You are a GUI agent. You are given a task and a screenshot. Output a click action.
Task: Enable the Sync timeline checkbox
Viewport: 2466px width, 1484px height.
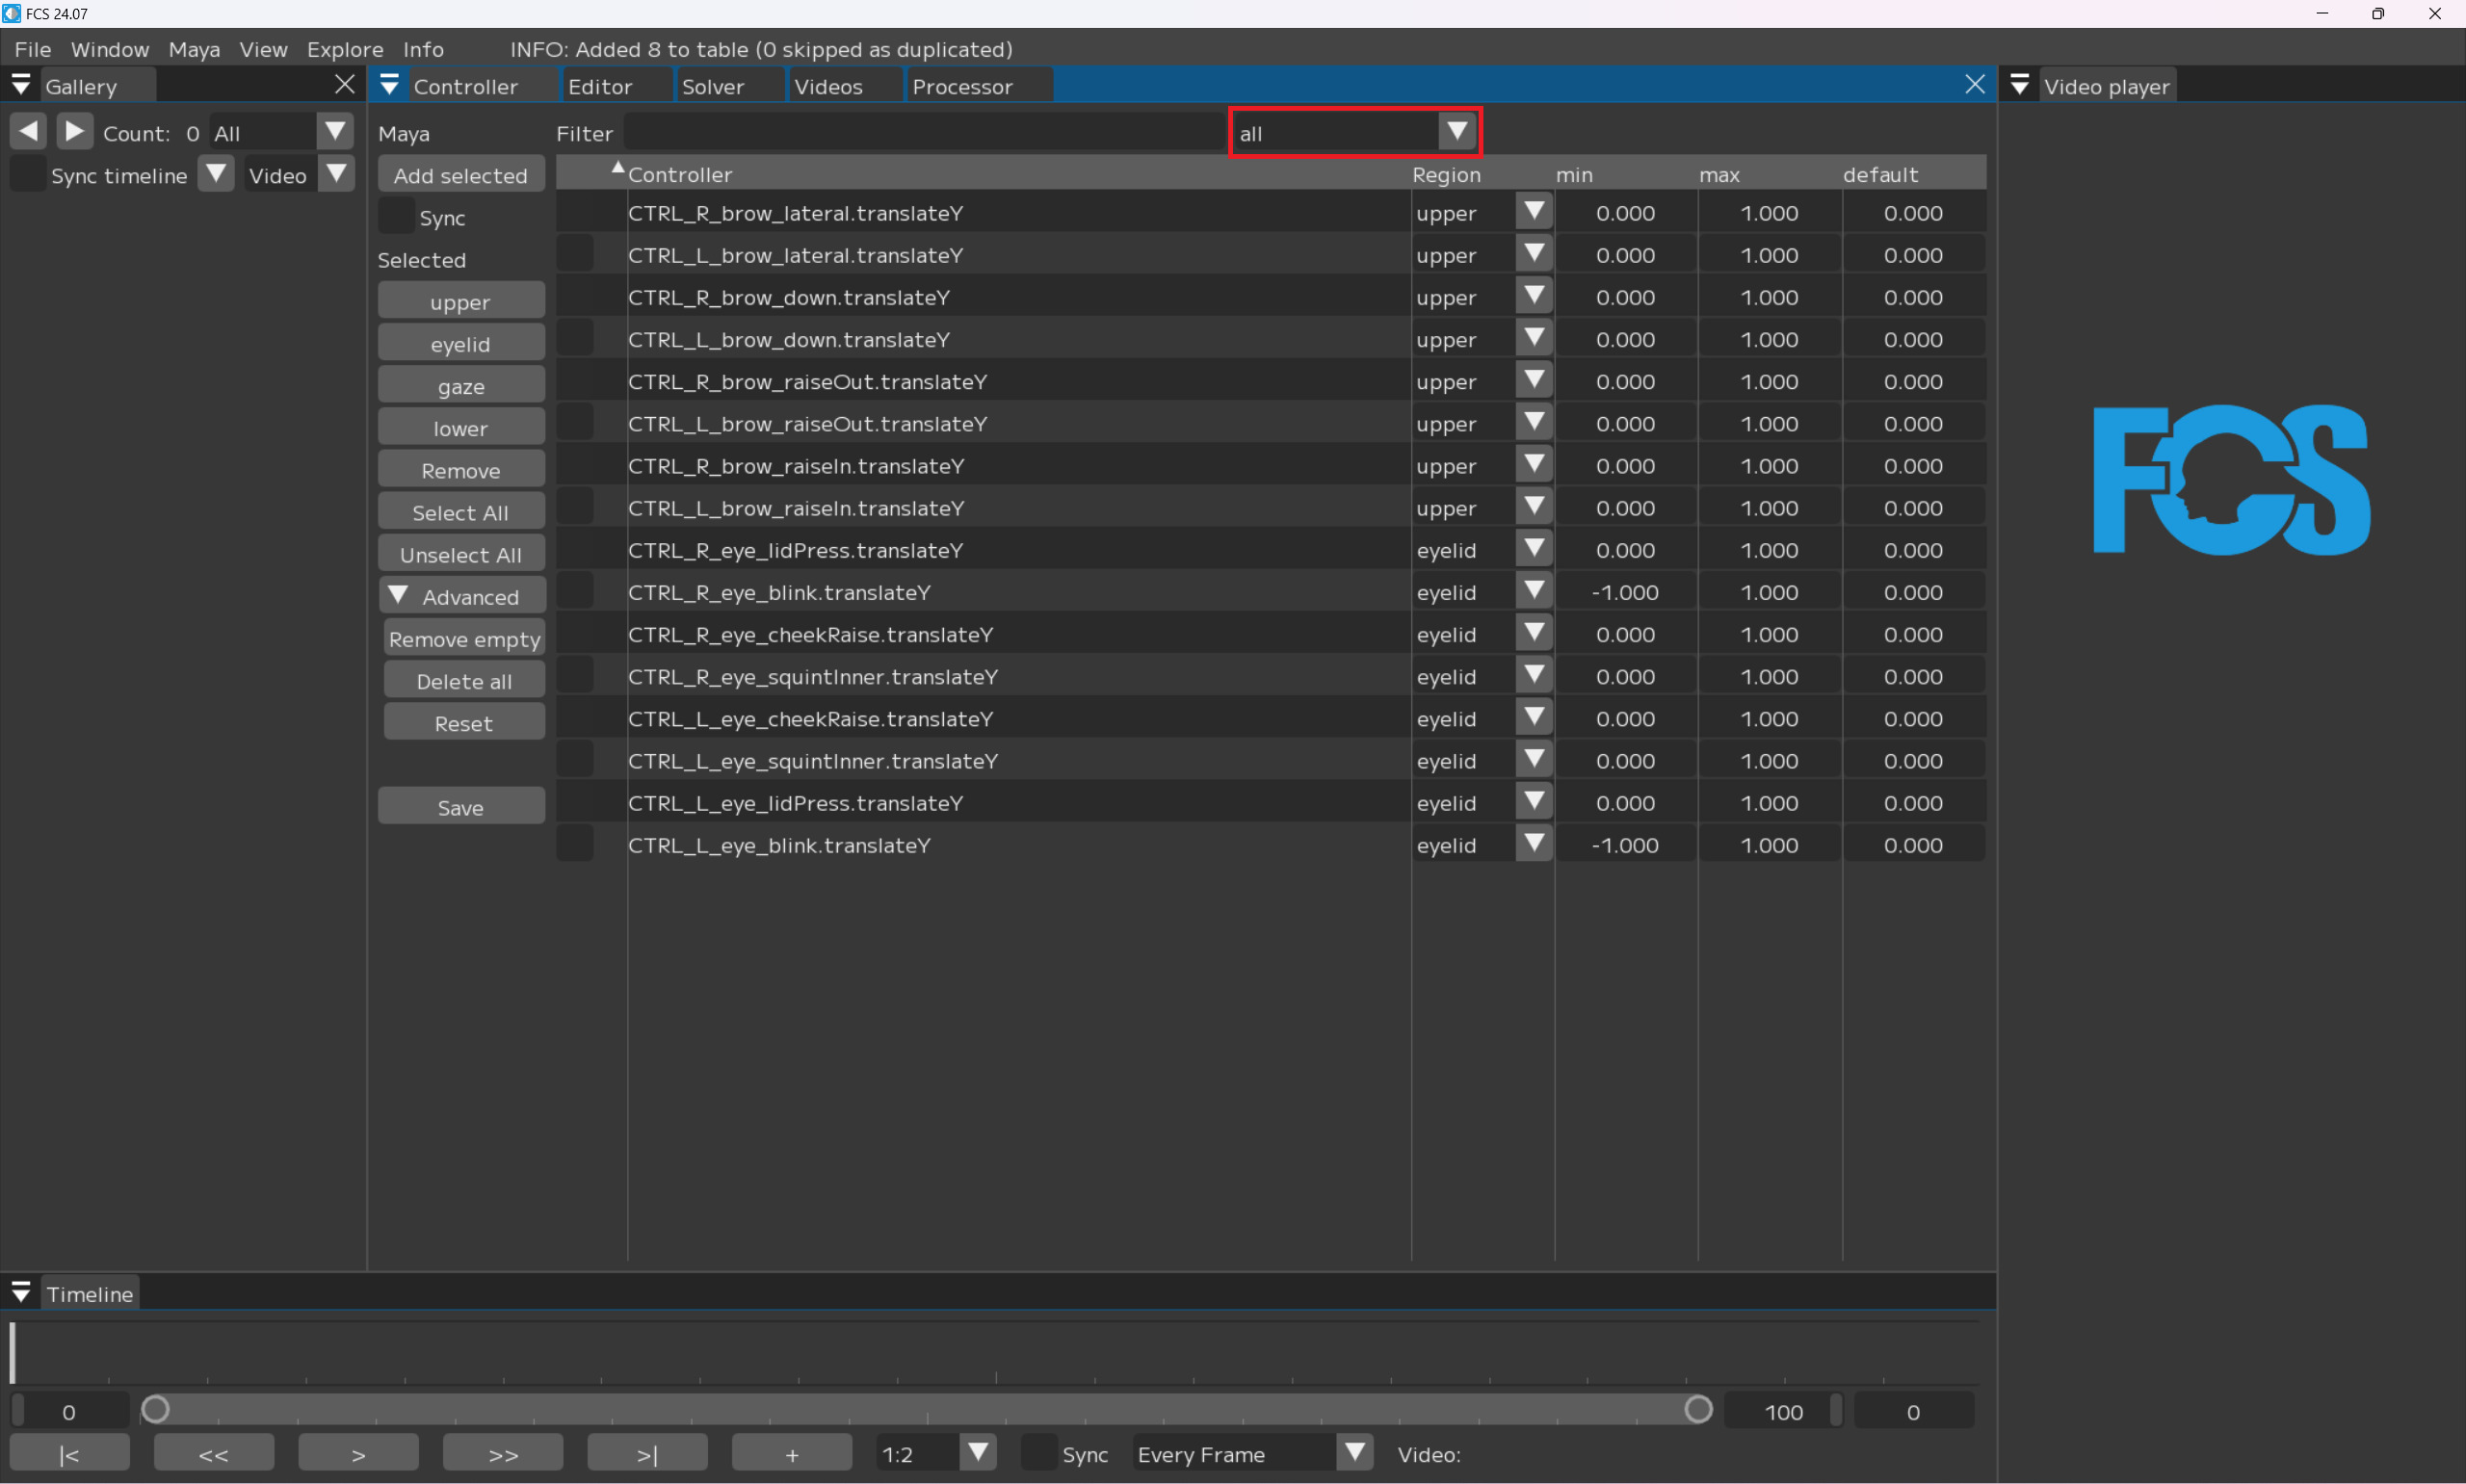28,175
